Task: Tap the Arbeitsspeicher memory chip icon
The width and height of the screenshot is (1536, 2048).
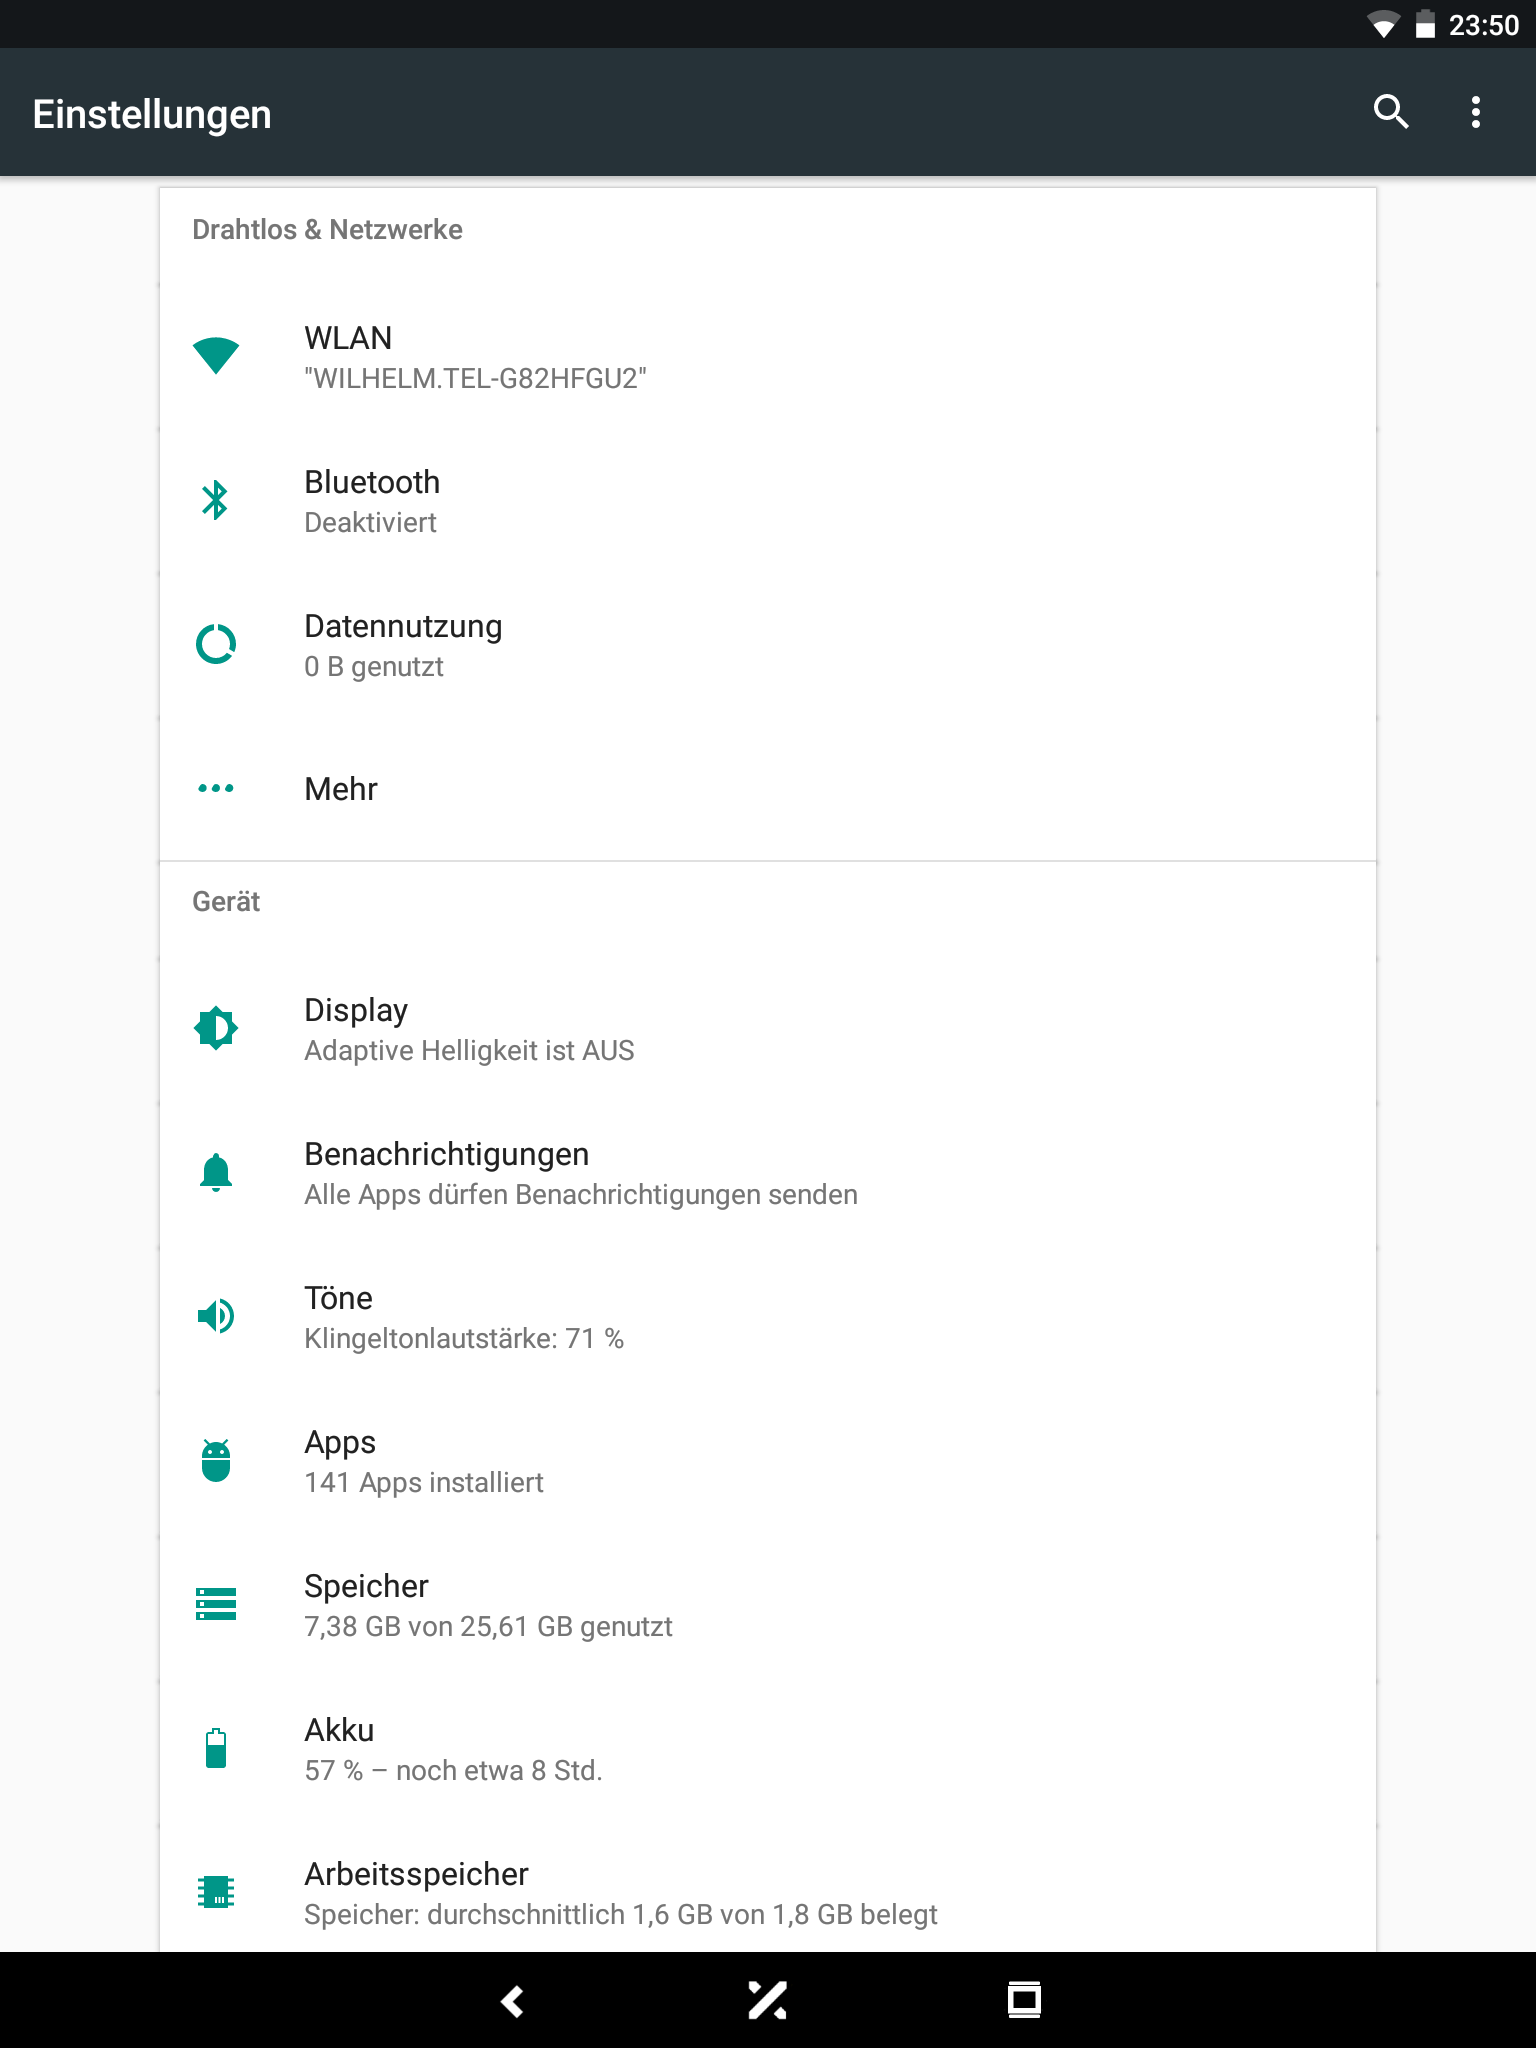Action: (216, 1892)
